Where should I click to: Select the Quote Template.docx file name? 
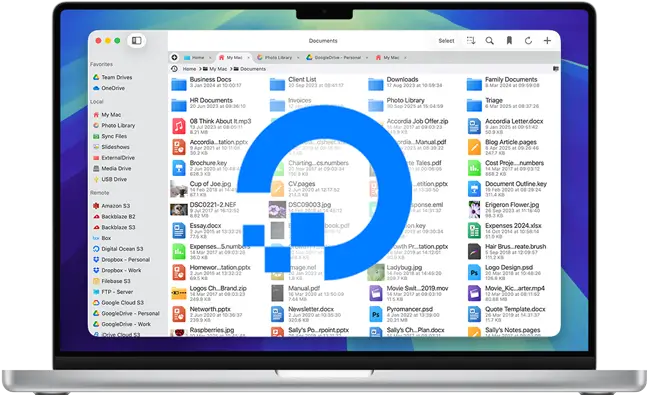(515, 309)
